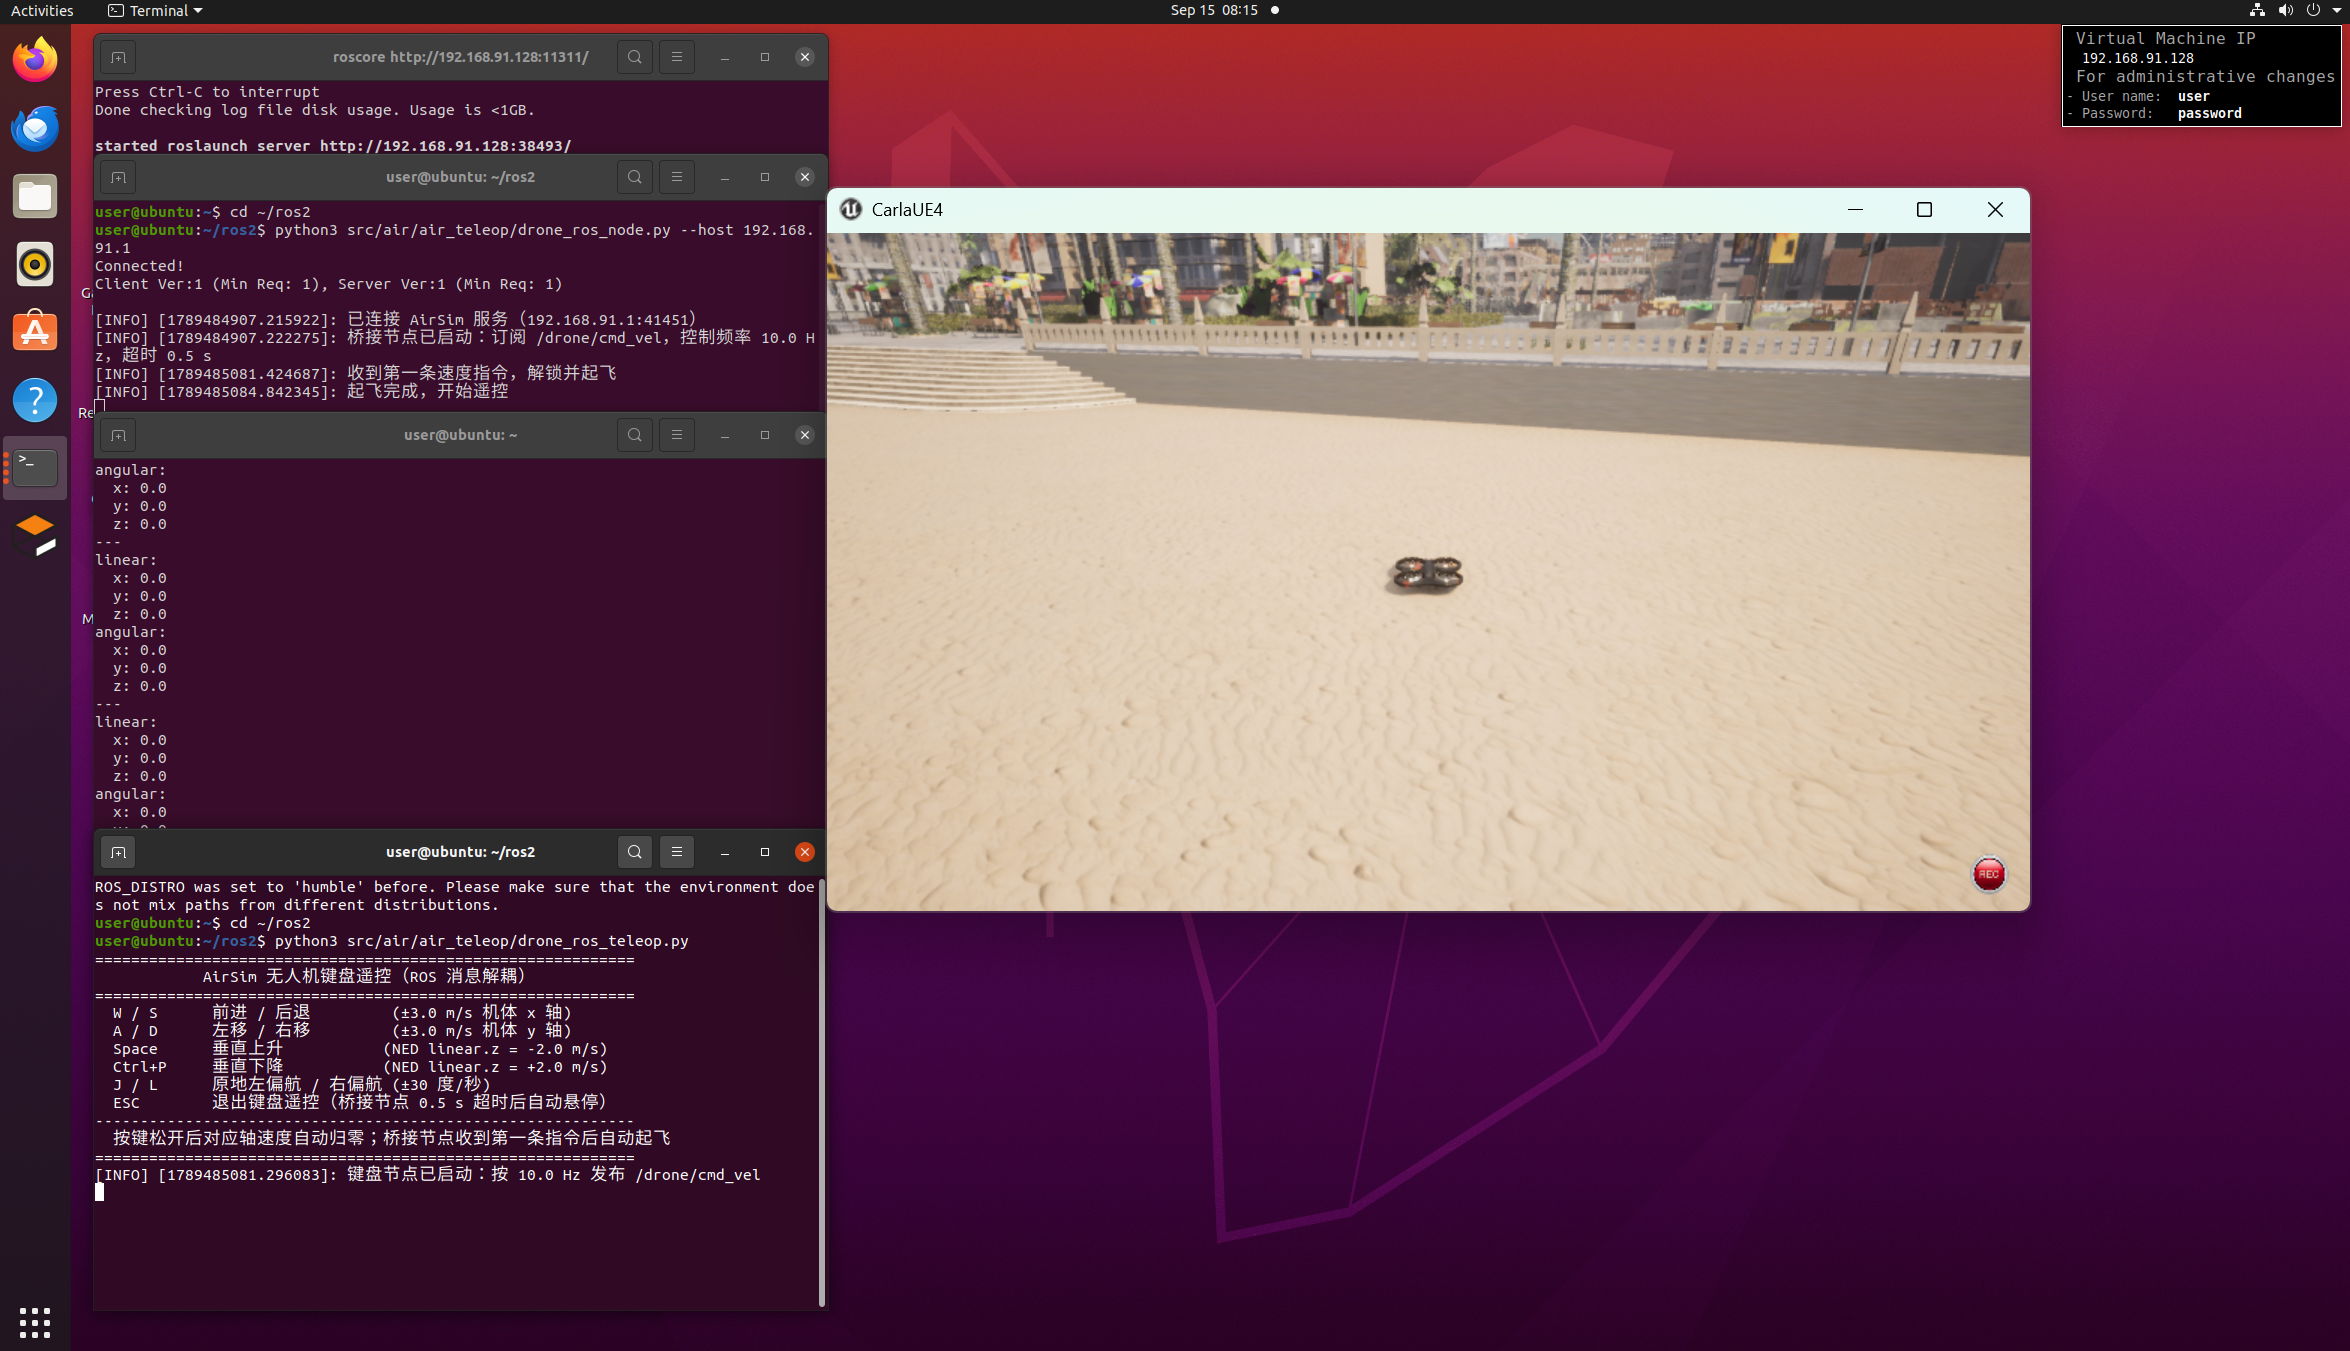Search in the teleop terminal window
This screenshot has height=1351, width=2350.
coord(635,852)
